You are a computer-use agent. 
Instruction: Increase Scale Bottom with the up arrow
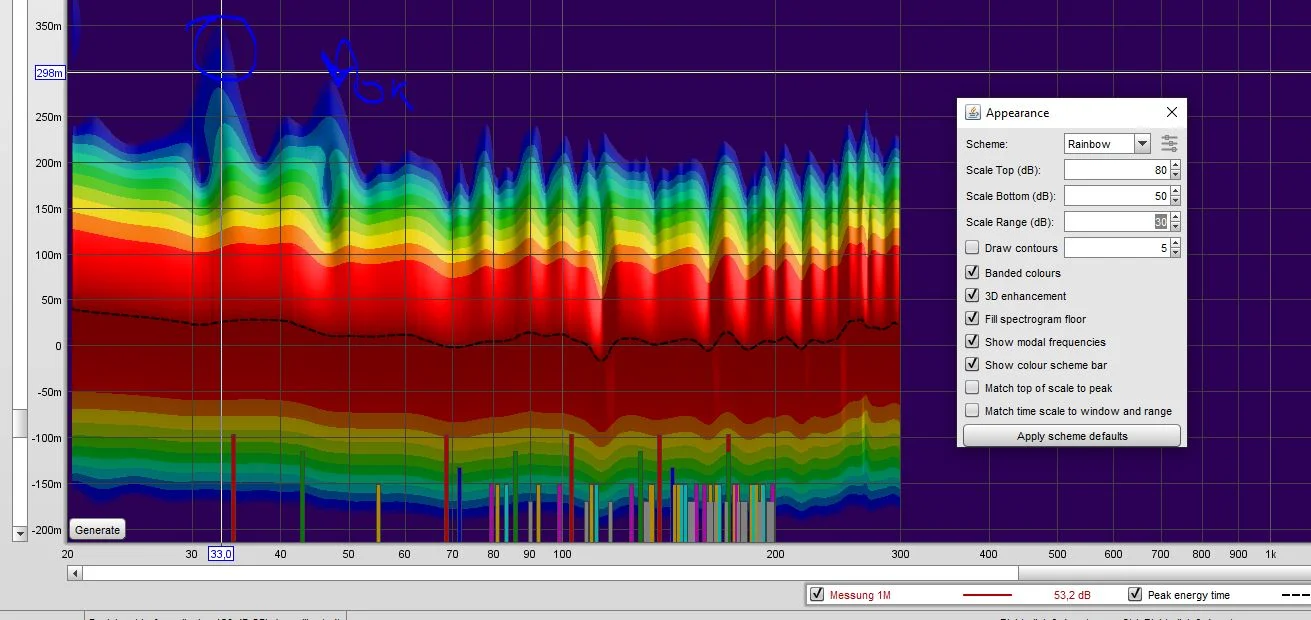click(1175, 191)
